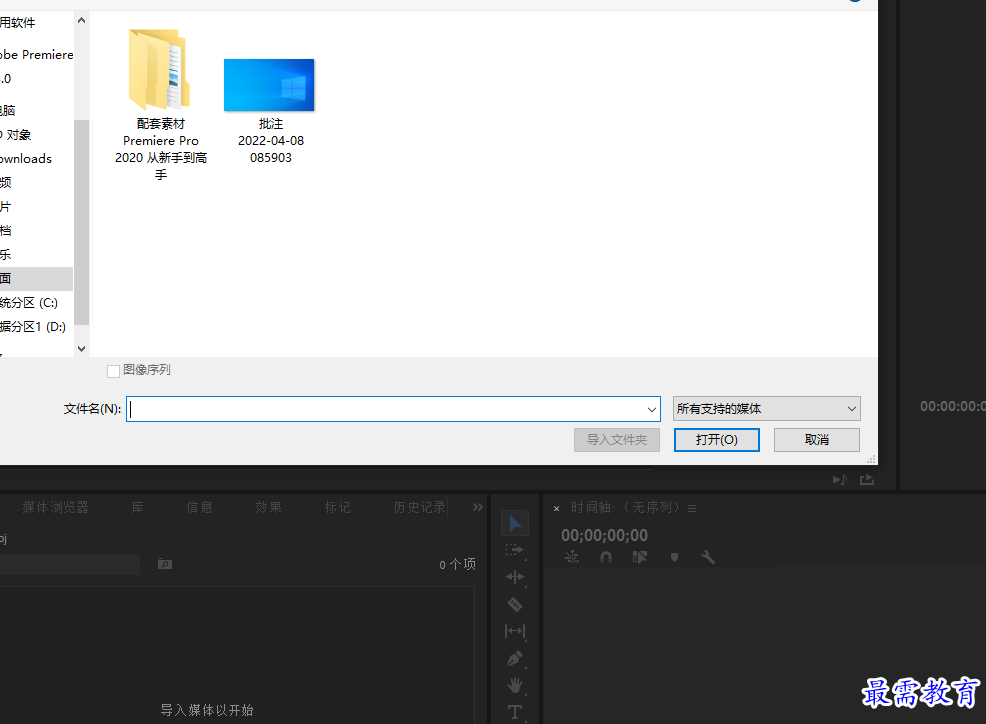Click the 0 个项 item count
This screenshot has height=724, width=986.
457,564
